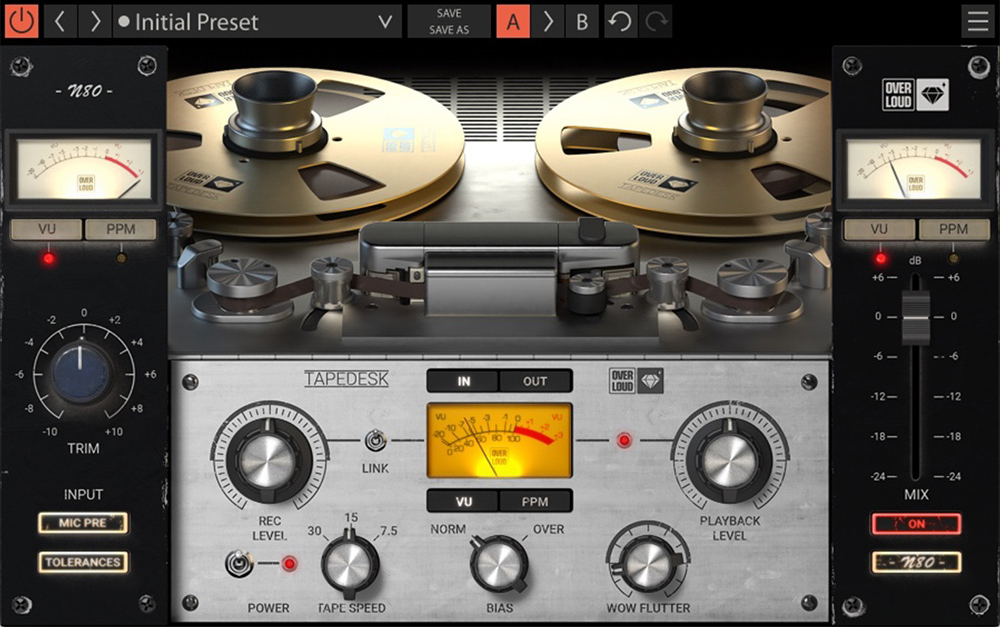1000x627 pixels.
Task: Click the PLAYBACK LEVEL knob
Action: click(728, 459)
